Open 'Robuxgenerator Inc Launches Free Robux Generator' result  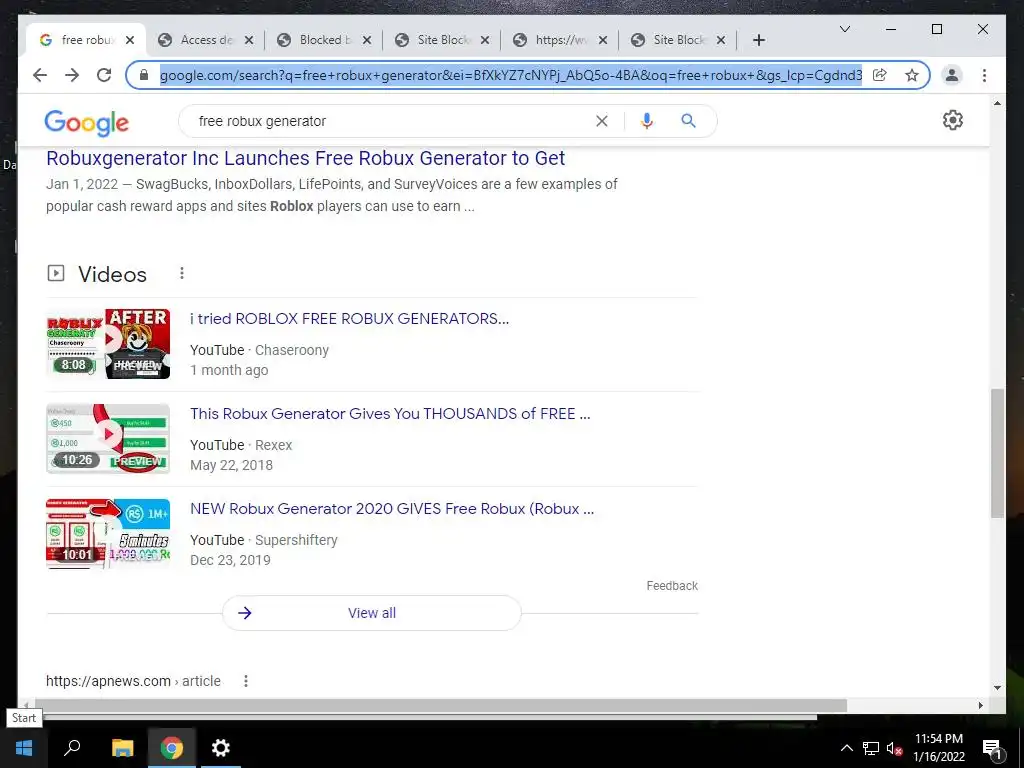point(305,158)
